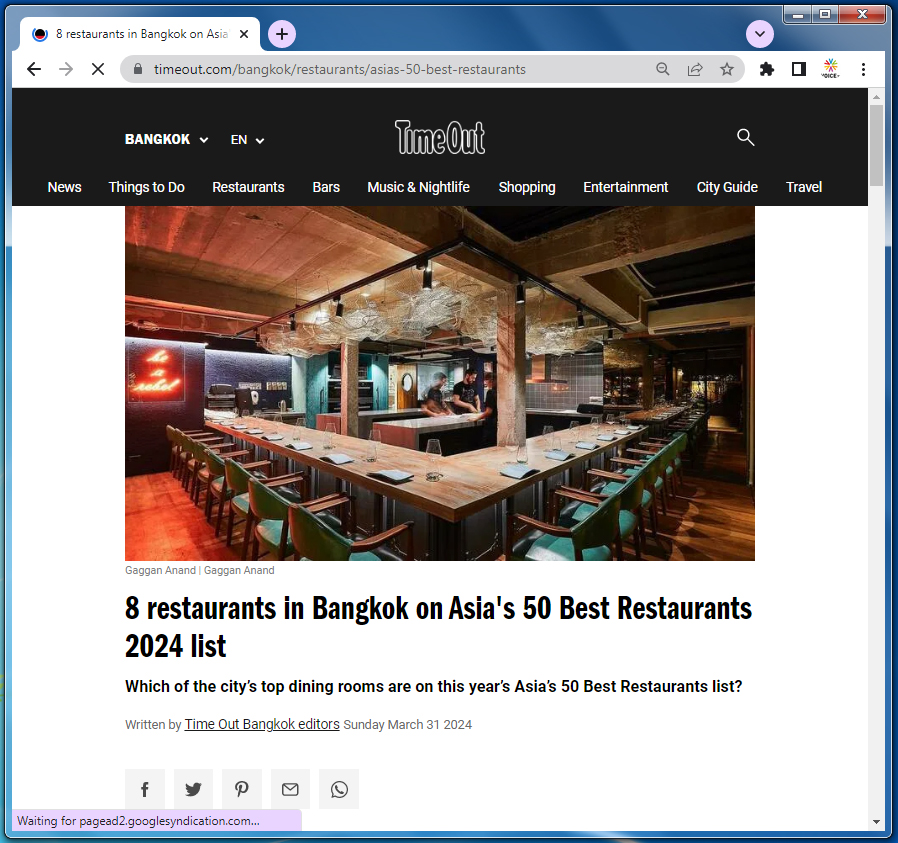Click the Voice extension icon
Viewport: 898px width, 843px height.
click(x=830, y=69)
